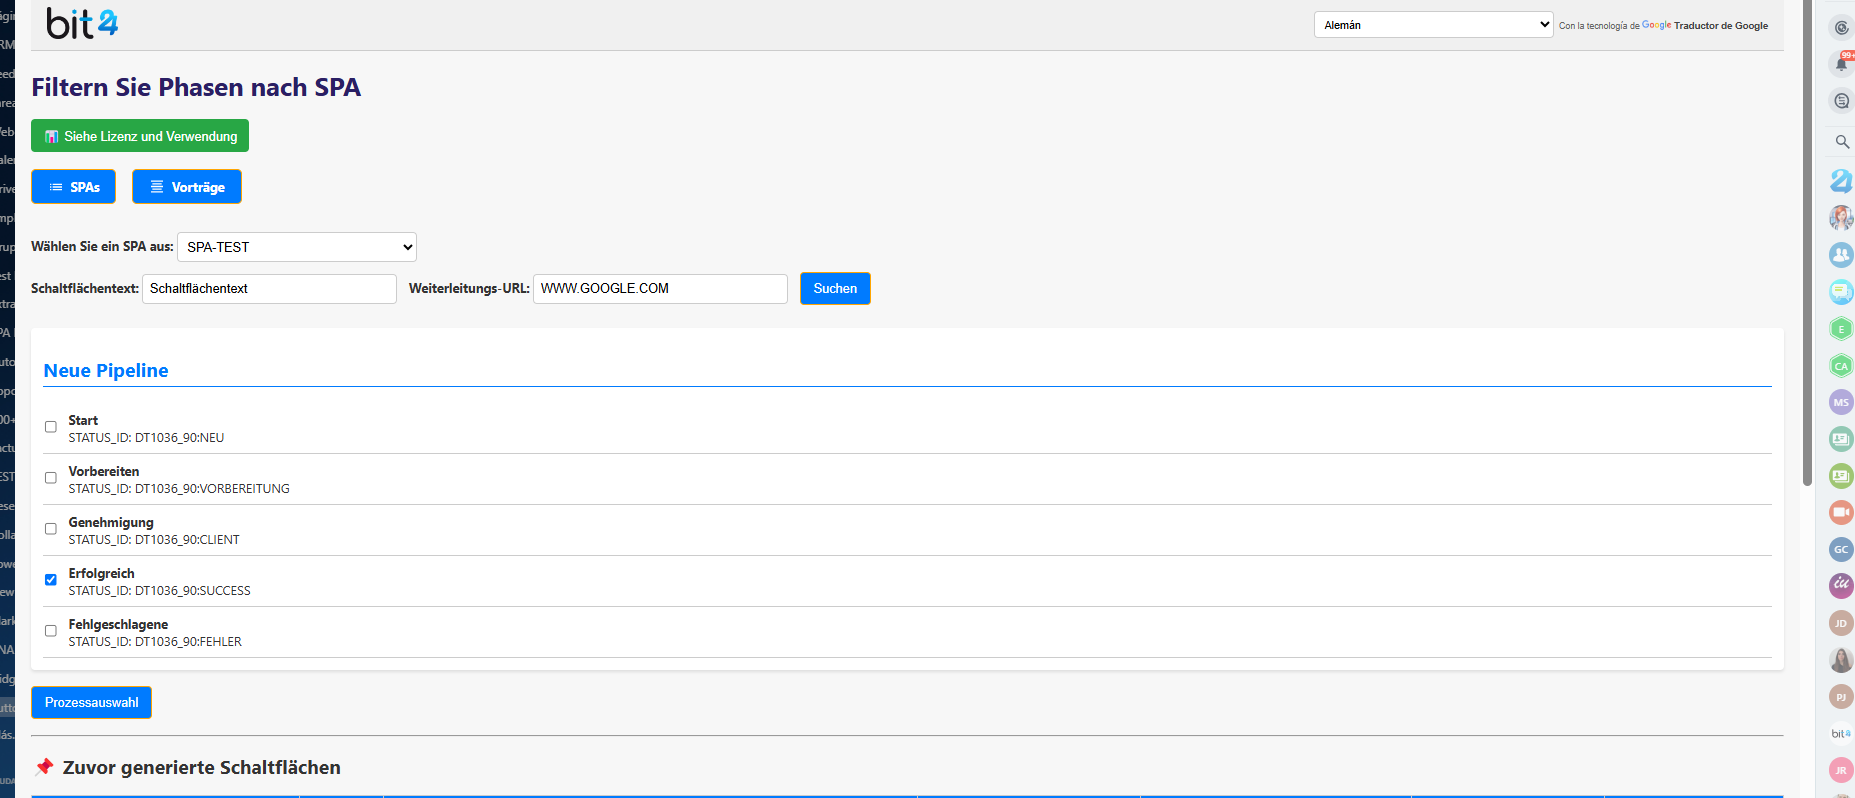Open the blue GC avatar chat
The image size is (1855, 798).
[1840, 549]
